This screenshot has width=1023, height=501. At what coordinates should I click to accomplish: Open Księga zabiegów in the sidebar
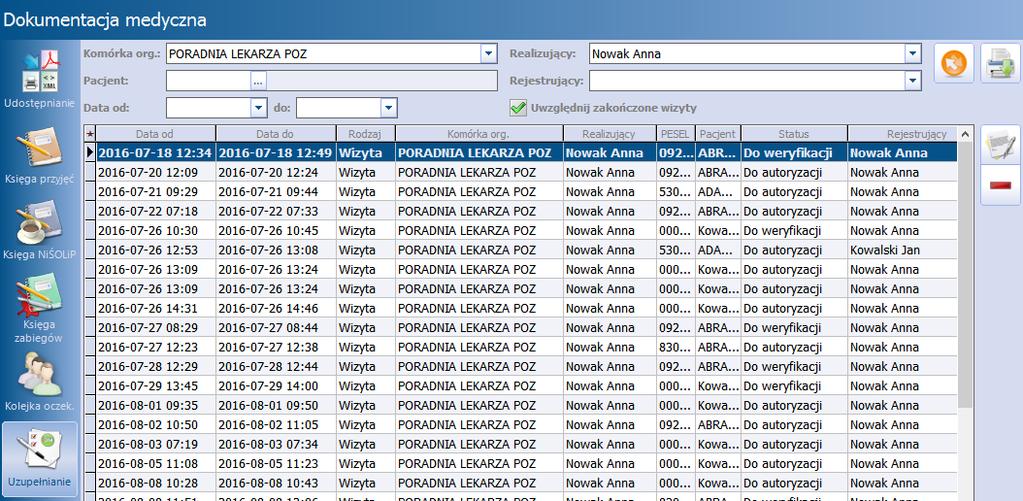[x=40, y=308]
